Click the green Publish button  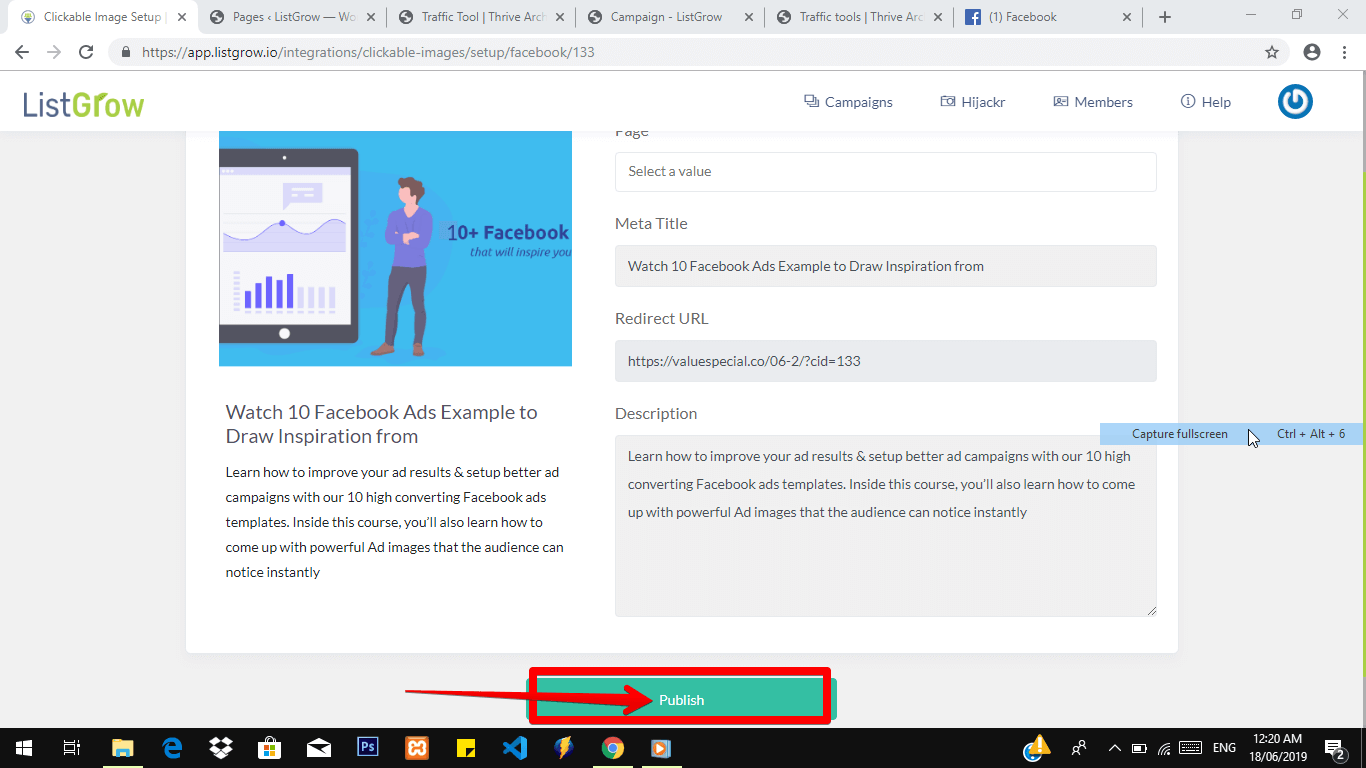tap(681, 699)
